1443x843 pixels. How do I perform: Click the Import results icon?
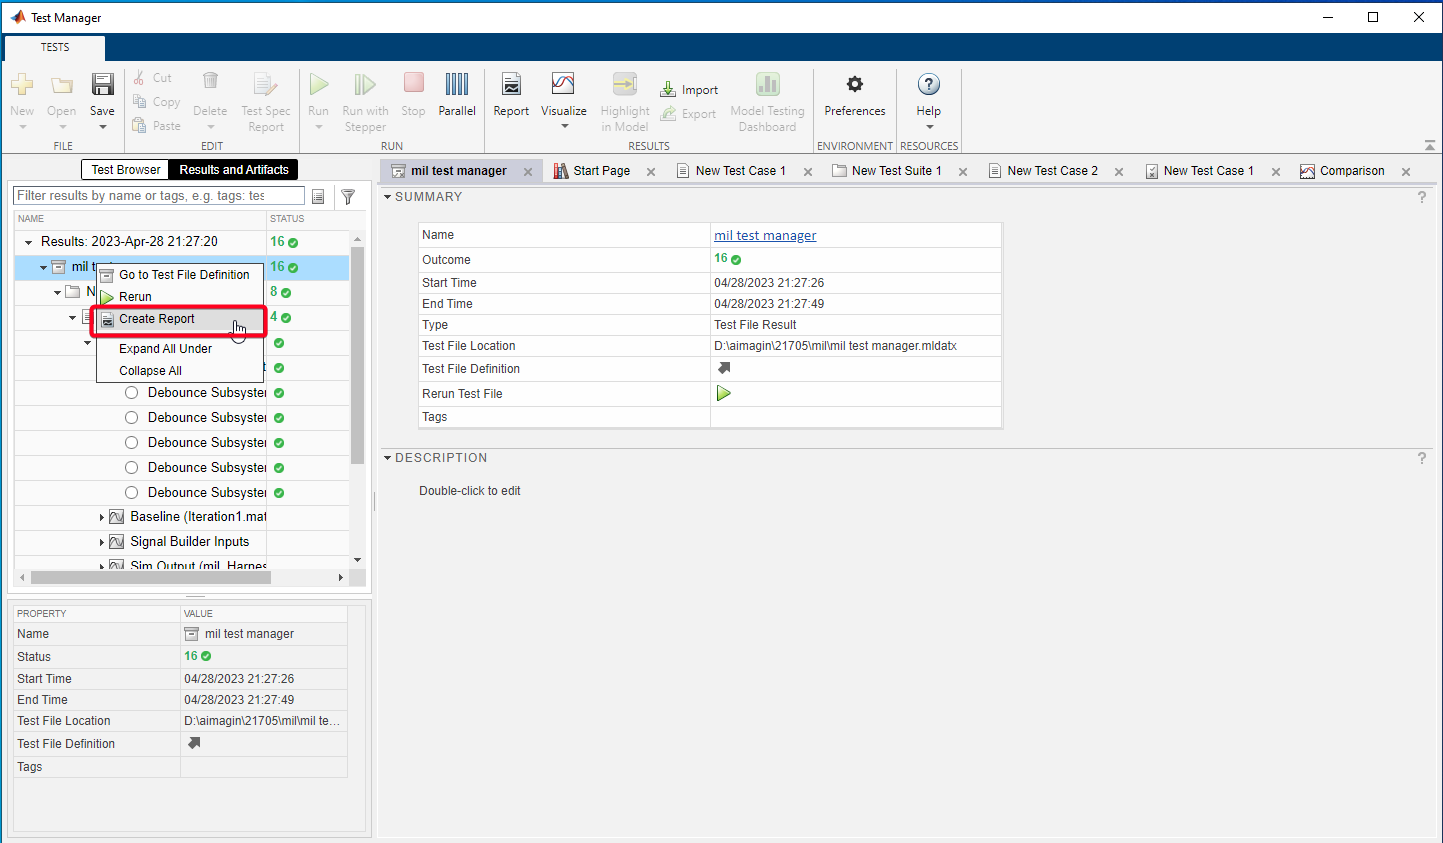[668, 90]
